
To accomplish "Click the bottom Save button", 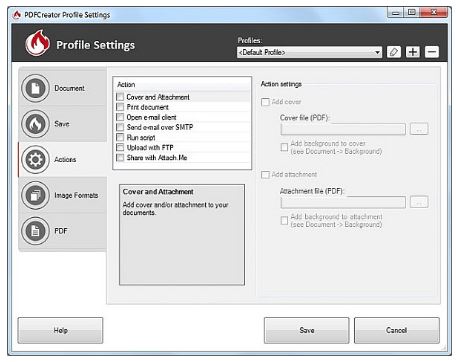I will [307, 330].
